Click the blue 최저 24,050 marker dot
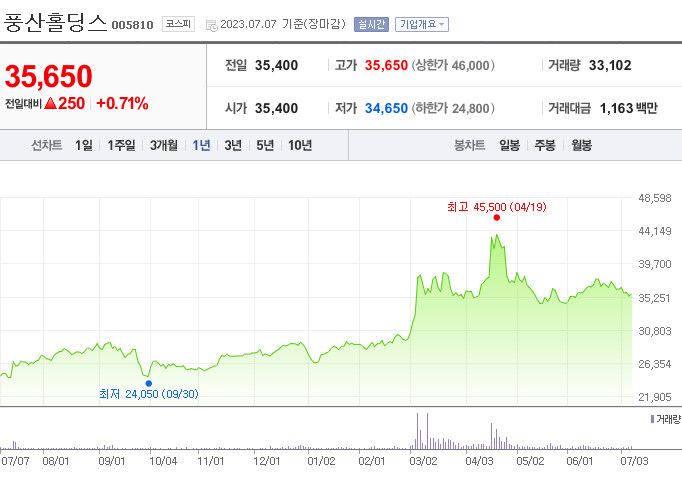Screen dimensions: 682x478 tap(149, 383)
